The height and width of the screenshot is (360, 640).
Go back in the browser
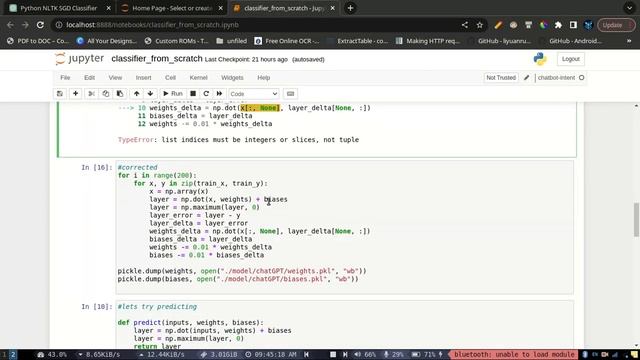[x=10, y=25]
